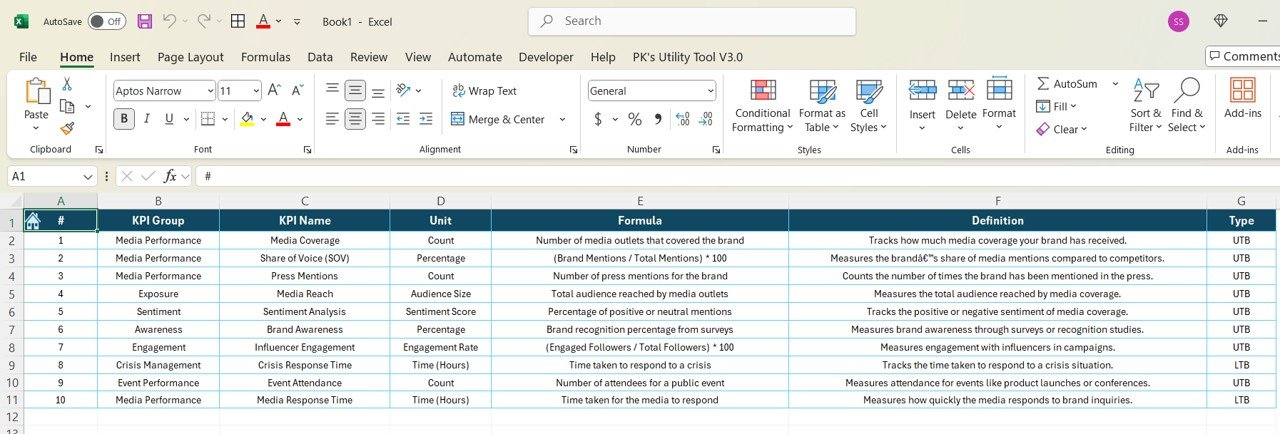1280x434 pixels.
Task: Open the Add-ins pane
Action: (1242, 100)
